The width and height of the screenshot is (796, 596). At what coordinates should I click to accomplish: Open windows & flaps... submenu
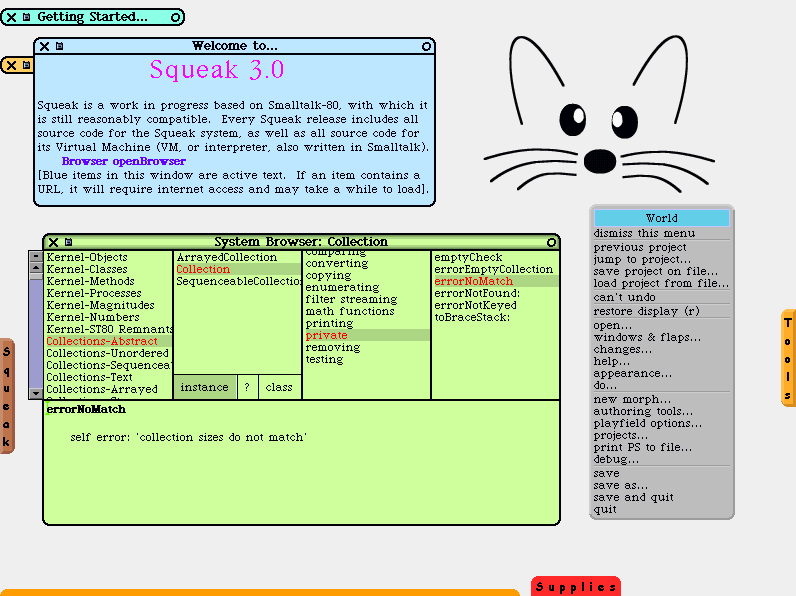[x=661, y=338]
